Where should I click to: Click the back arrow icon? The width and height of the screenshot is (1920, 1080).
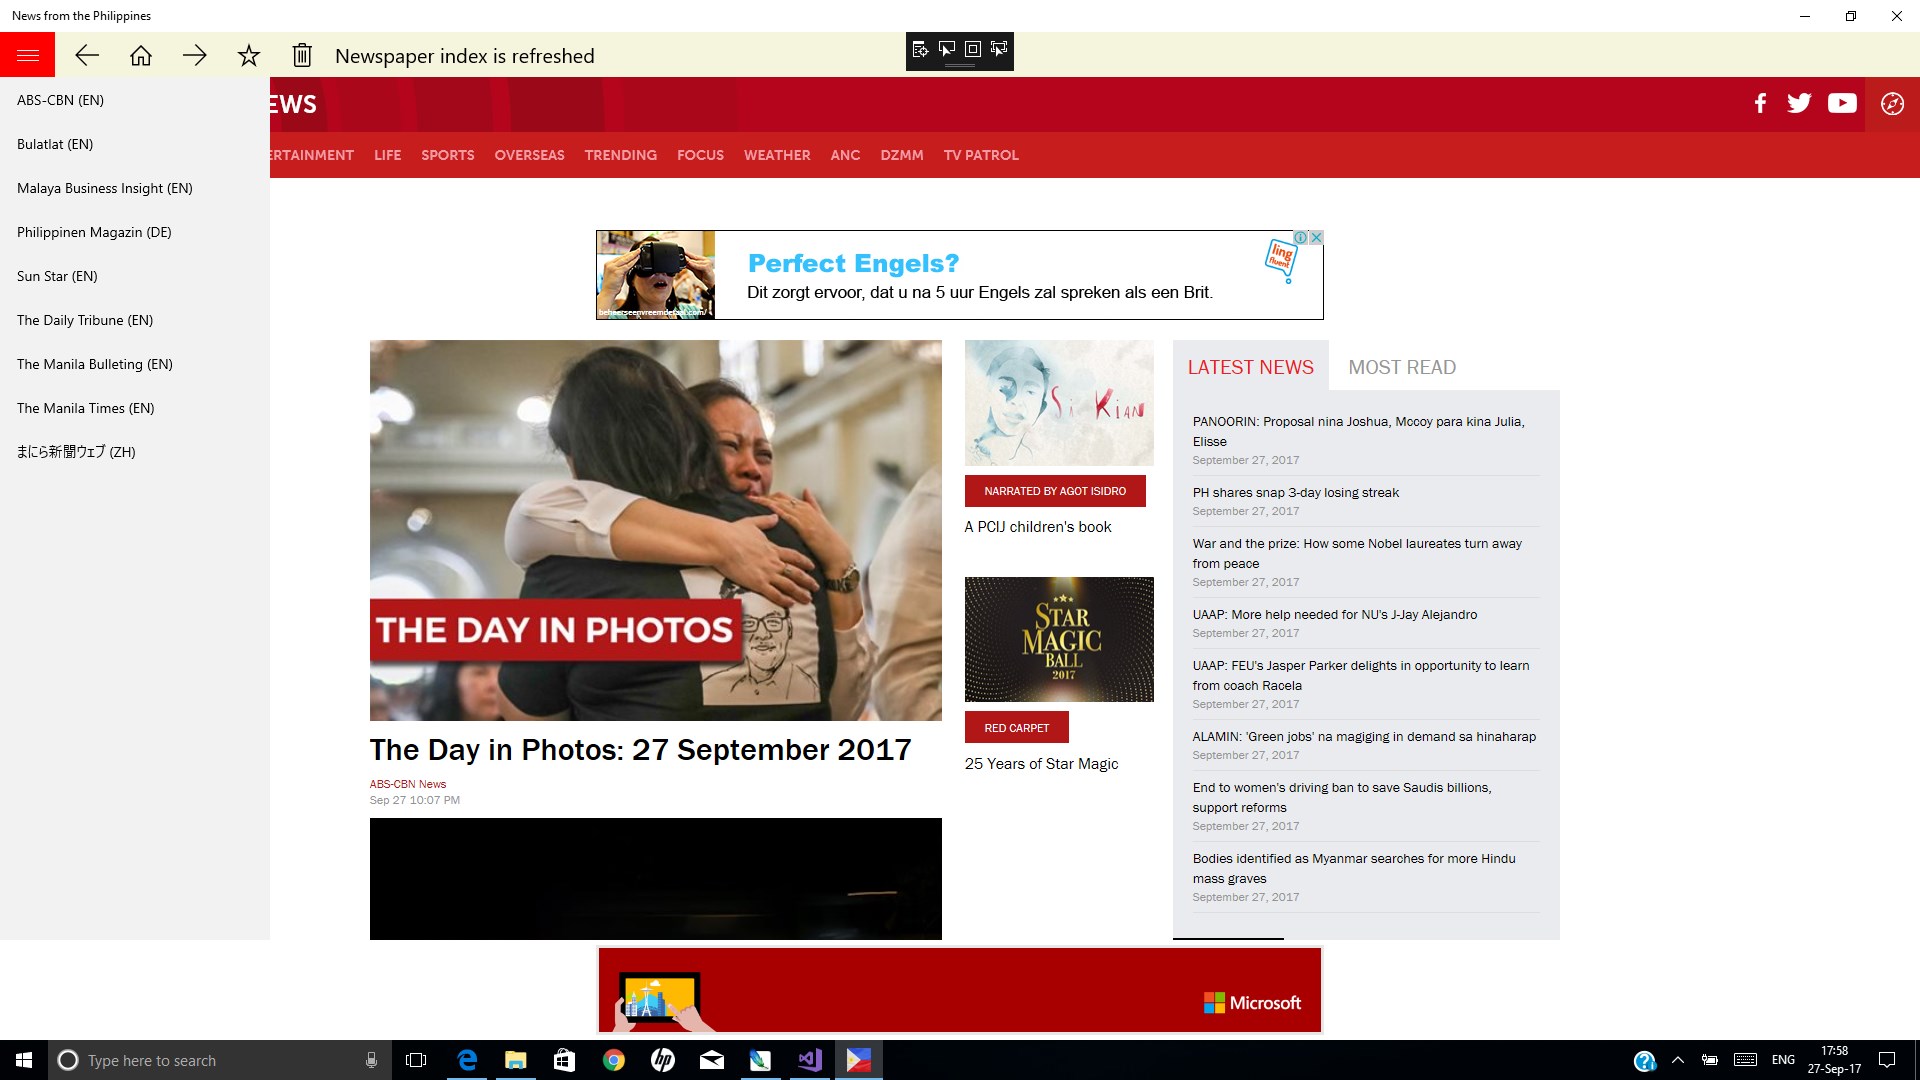pos(87,56)
